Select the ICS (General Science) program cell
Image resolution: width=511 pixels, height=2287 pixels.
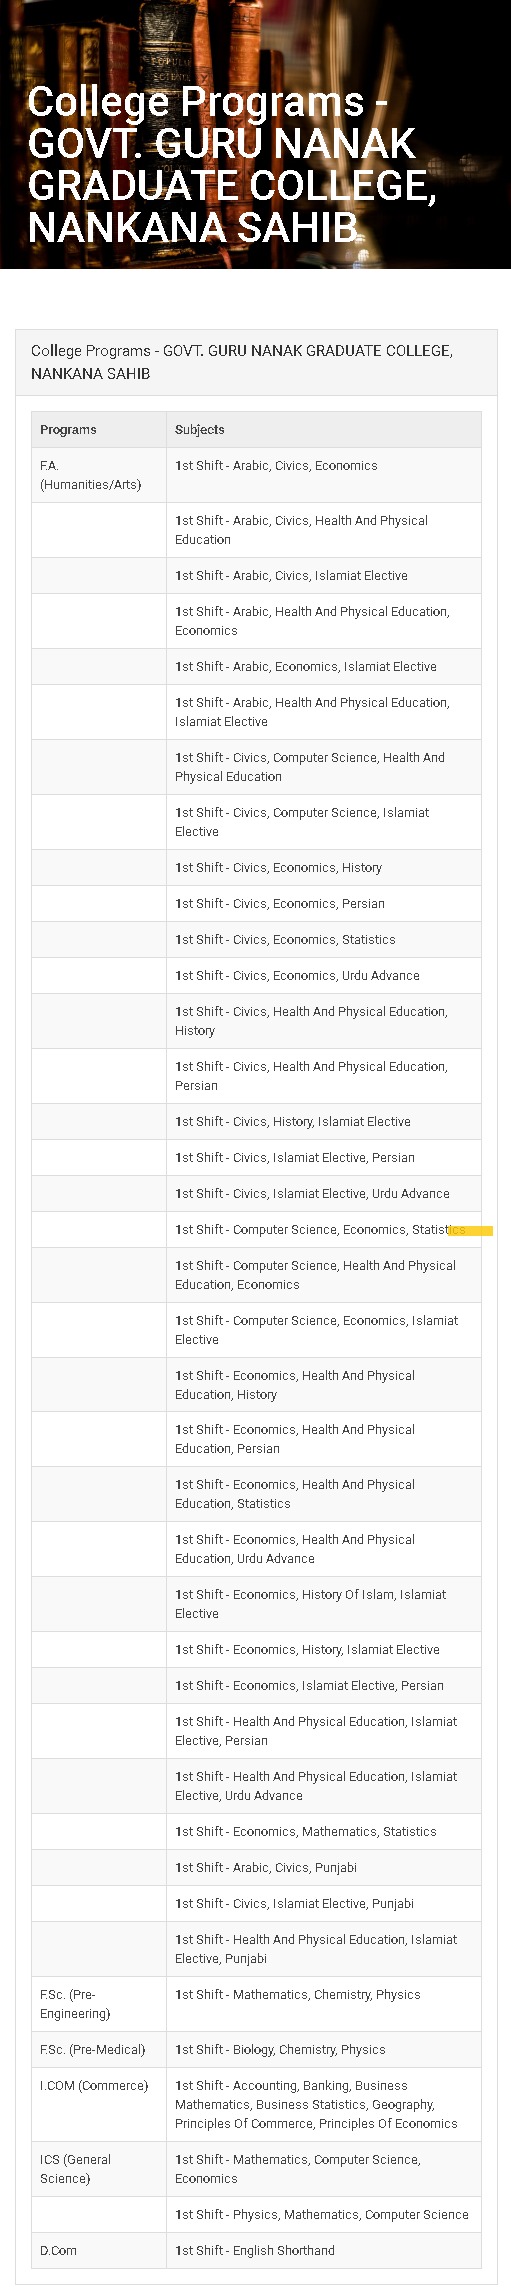(x=99, y=2169)
